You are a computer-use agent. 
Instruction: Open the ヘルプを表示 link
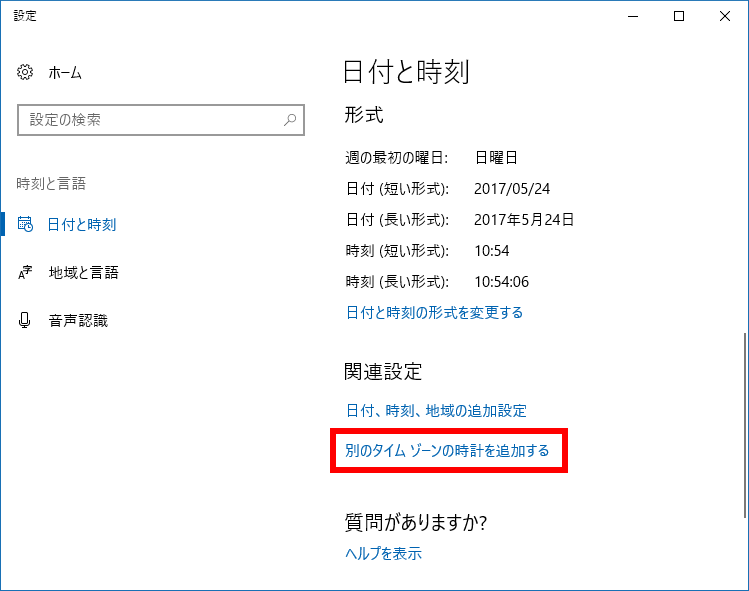click(384, 553)
